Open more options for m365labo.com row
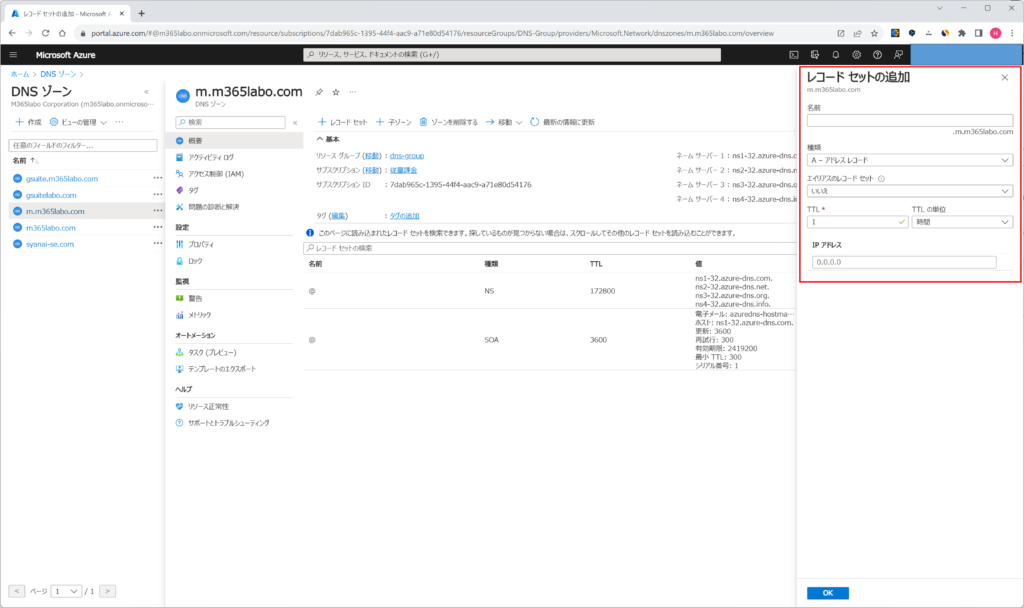 click(x=157, y=227)
